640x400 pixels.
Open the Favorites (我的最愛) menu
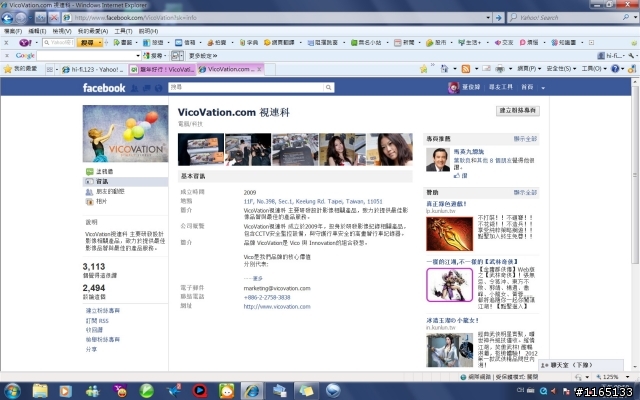[92, 31]
